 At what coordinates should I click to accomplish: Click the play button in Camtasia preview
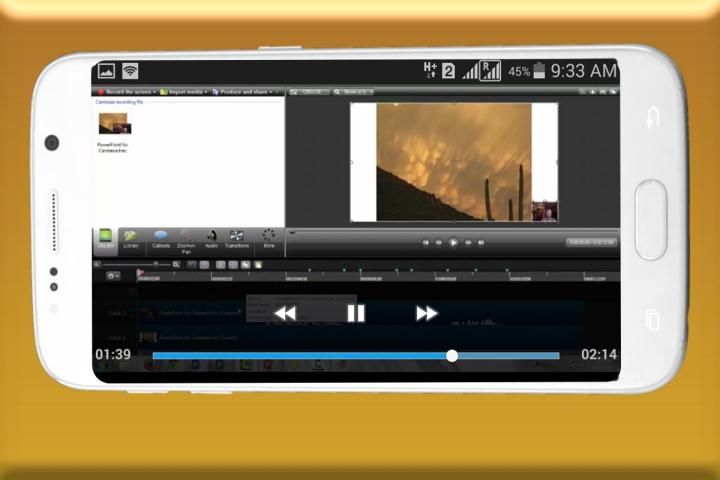point(453,242)
